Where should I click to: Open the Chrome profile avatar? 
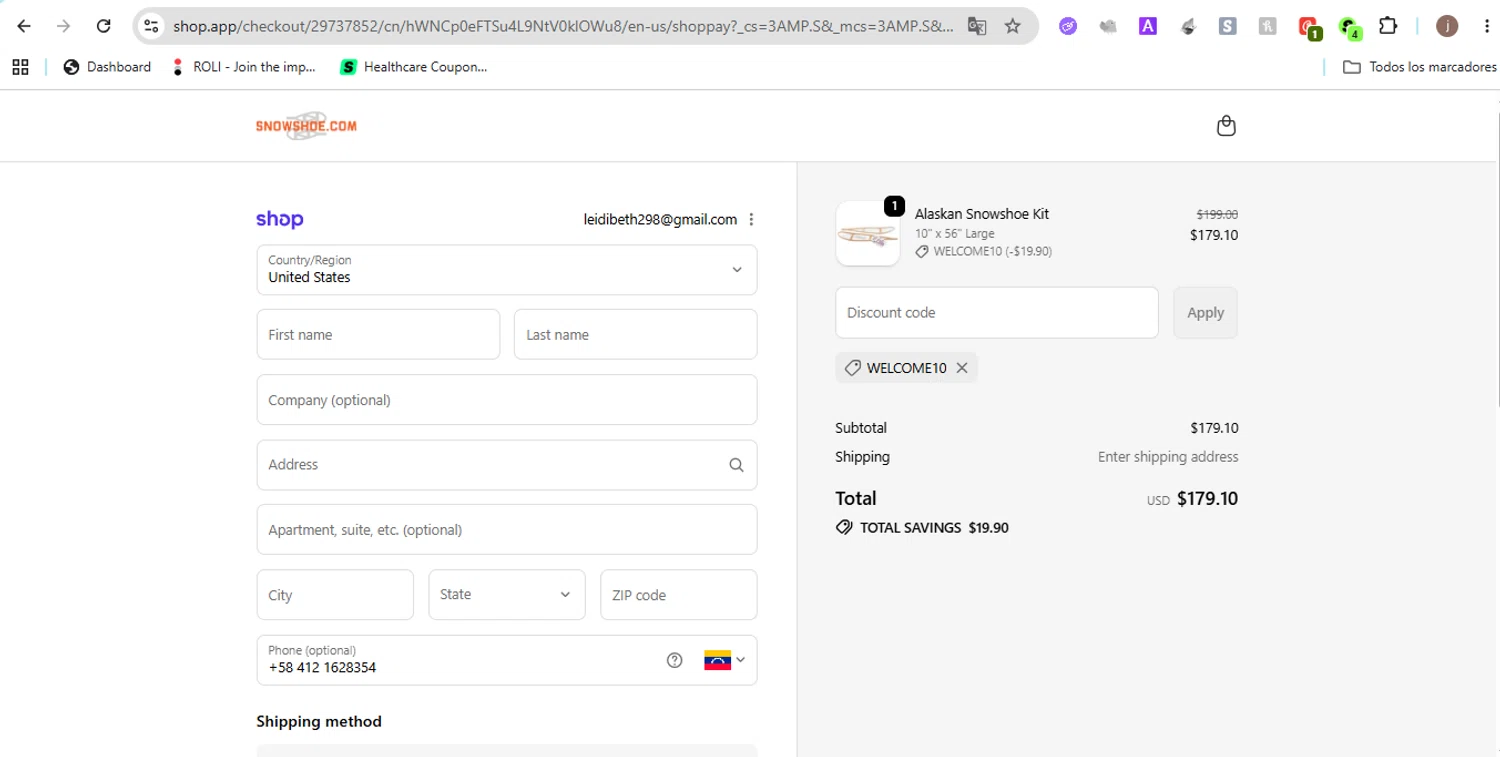click(x=1447, y=26)
